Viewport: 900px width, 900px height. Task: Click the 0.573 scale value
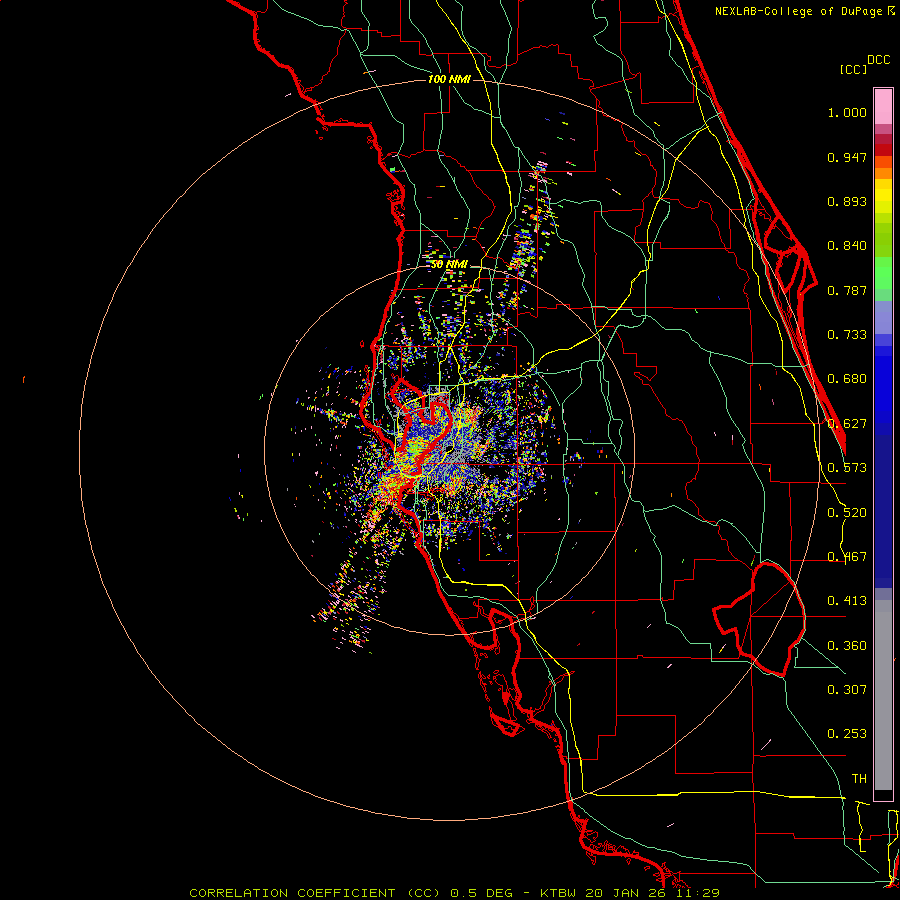(847, 468)
